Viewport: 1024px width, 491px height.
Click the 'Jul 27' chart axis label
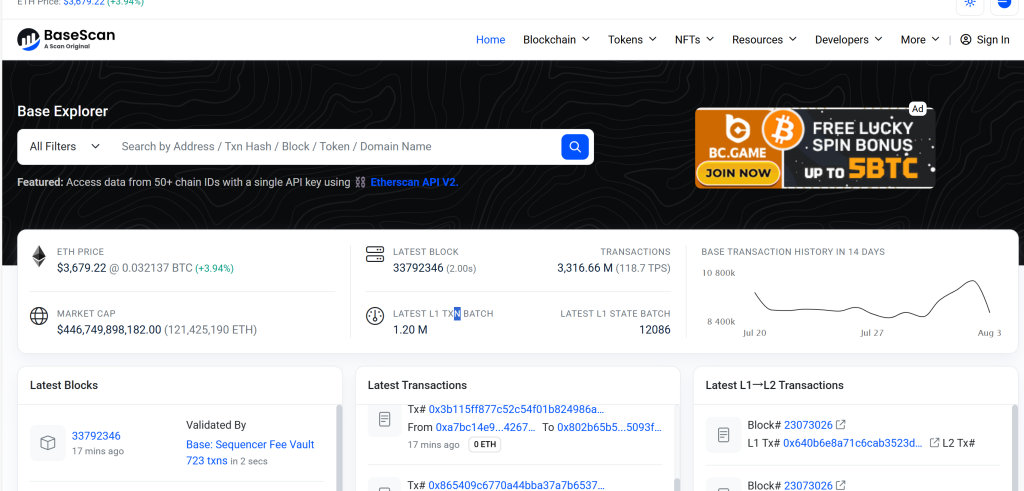click(x=872, y=333)
